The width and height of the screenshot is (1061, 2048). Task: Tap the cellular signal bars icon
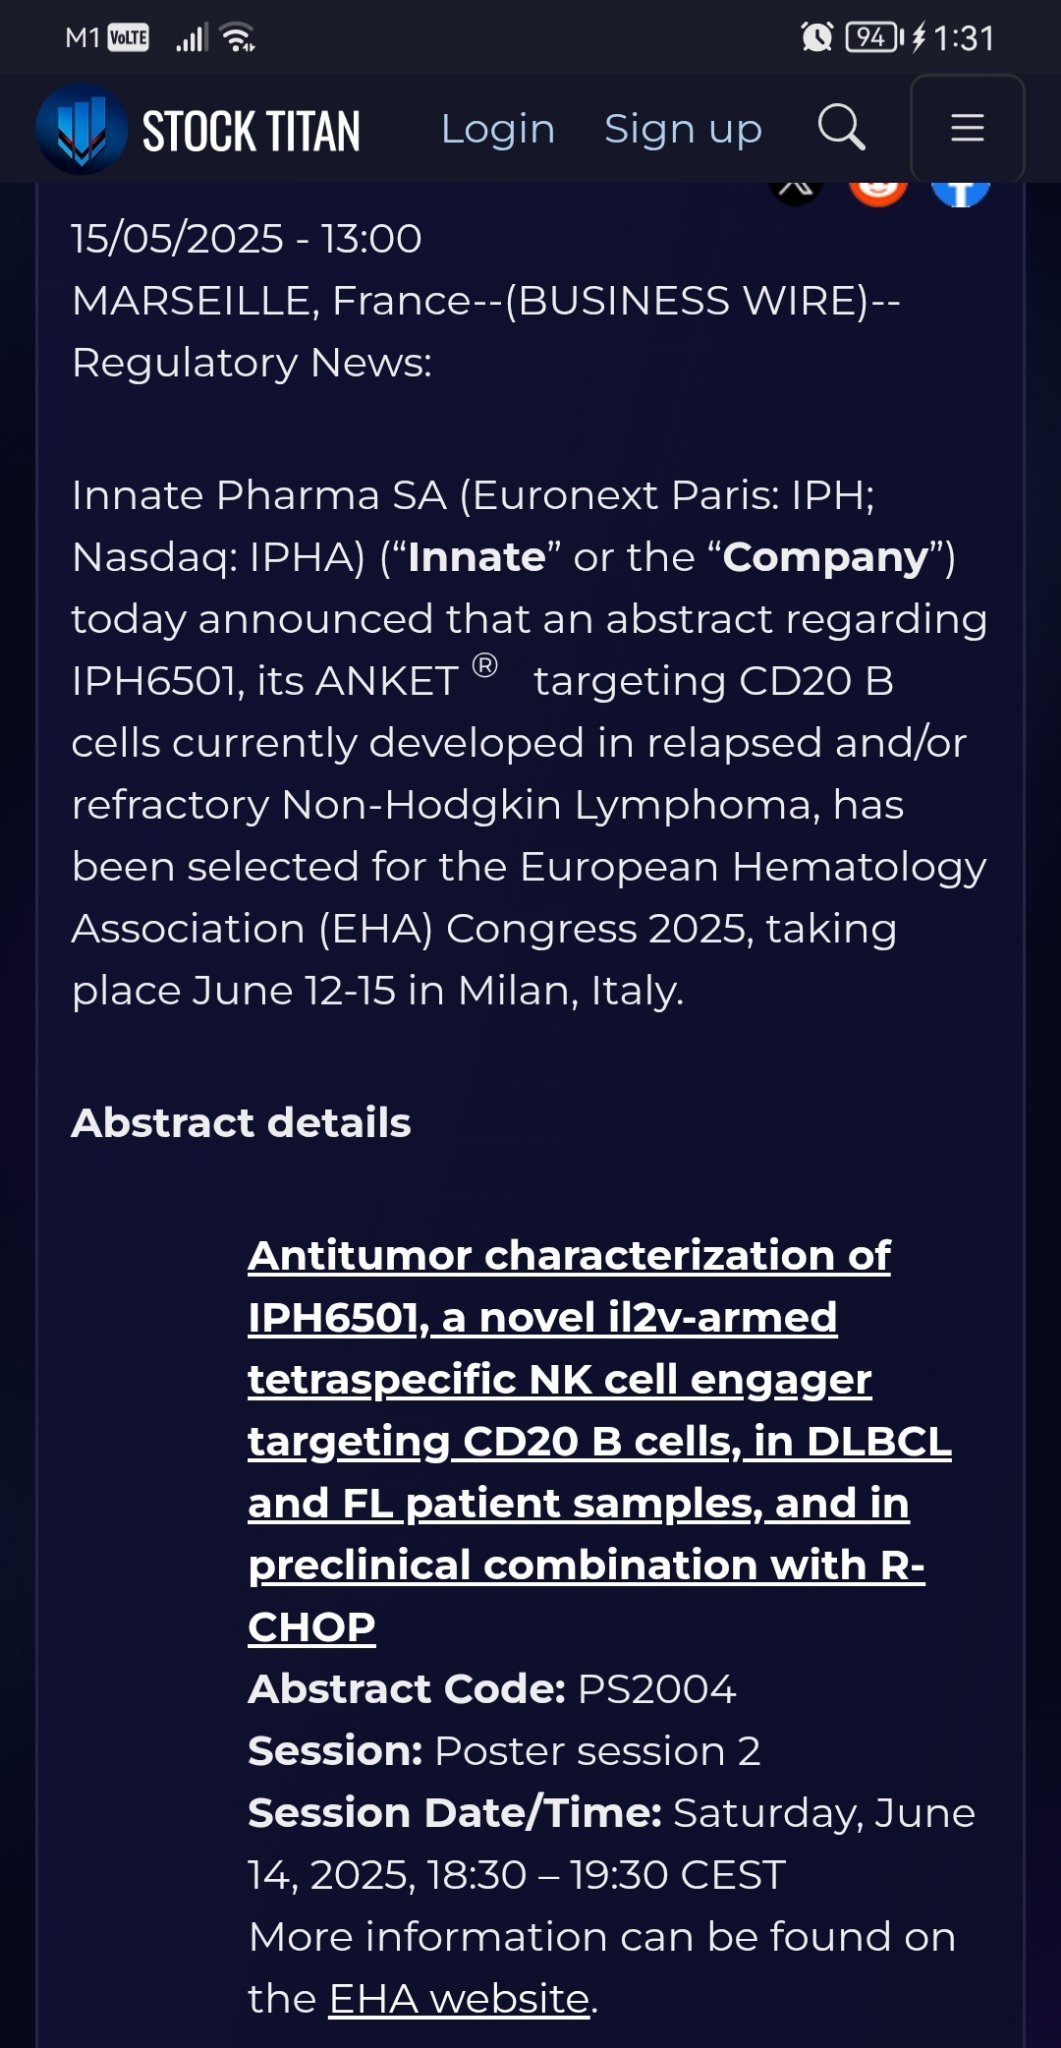[x=191, y=39]
